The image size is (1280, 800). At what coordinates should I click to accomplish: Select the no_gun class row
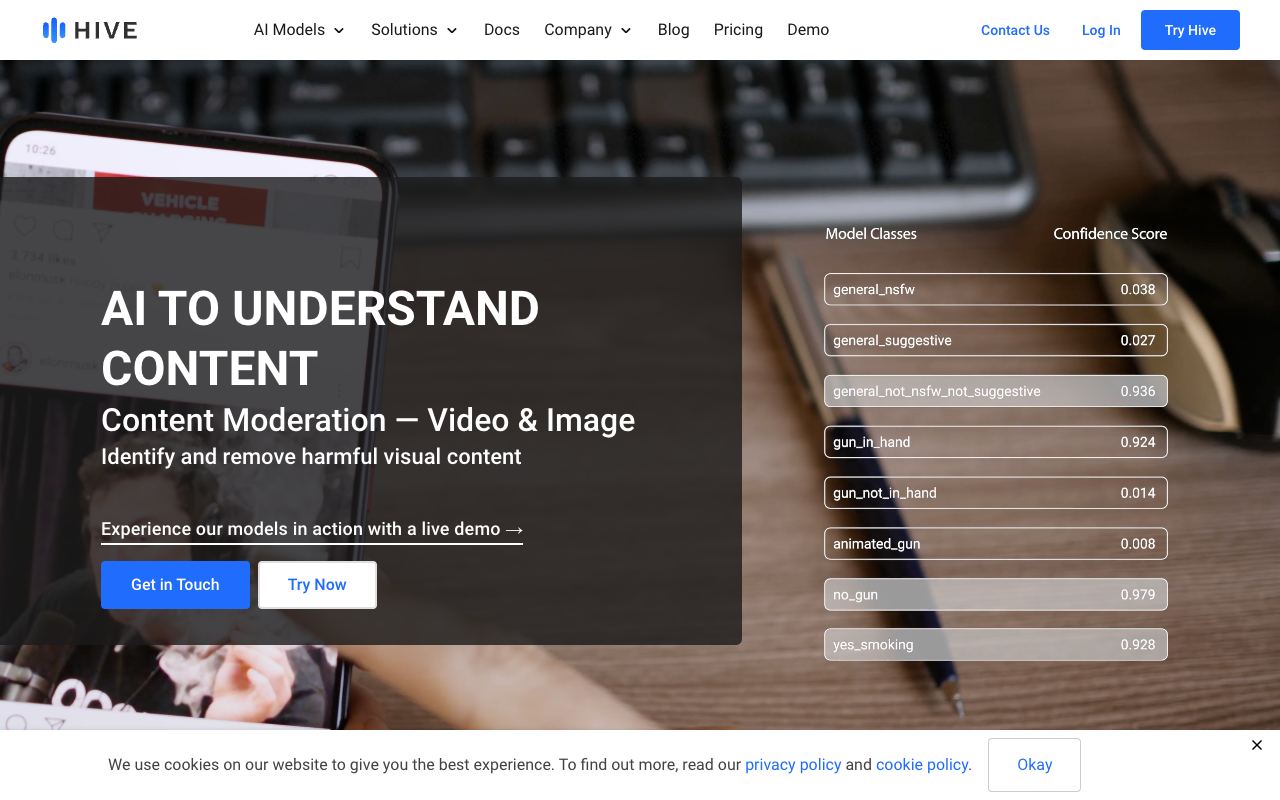tap(996, 595)
